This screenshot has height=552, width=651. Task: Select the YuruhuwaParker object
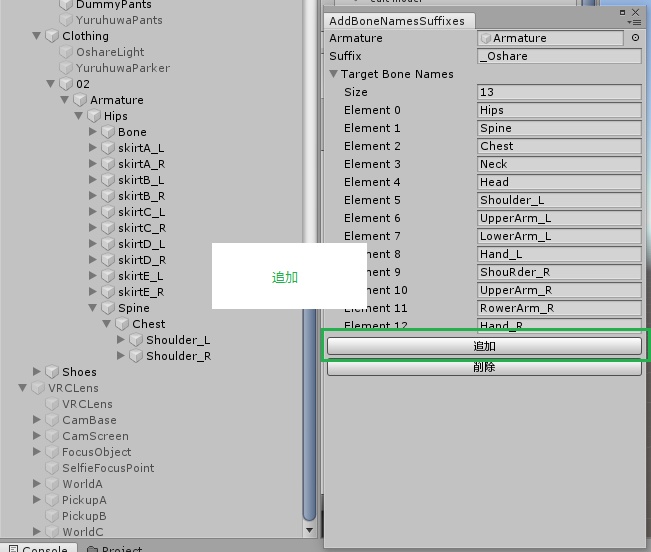(x=123, y=68)
